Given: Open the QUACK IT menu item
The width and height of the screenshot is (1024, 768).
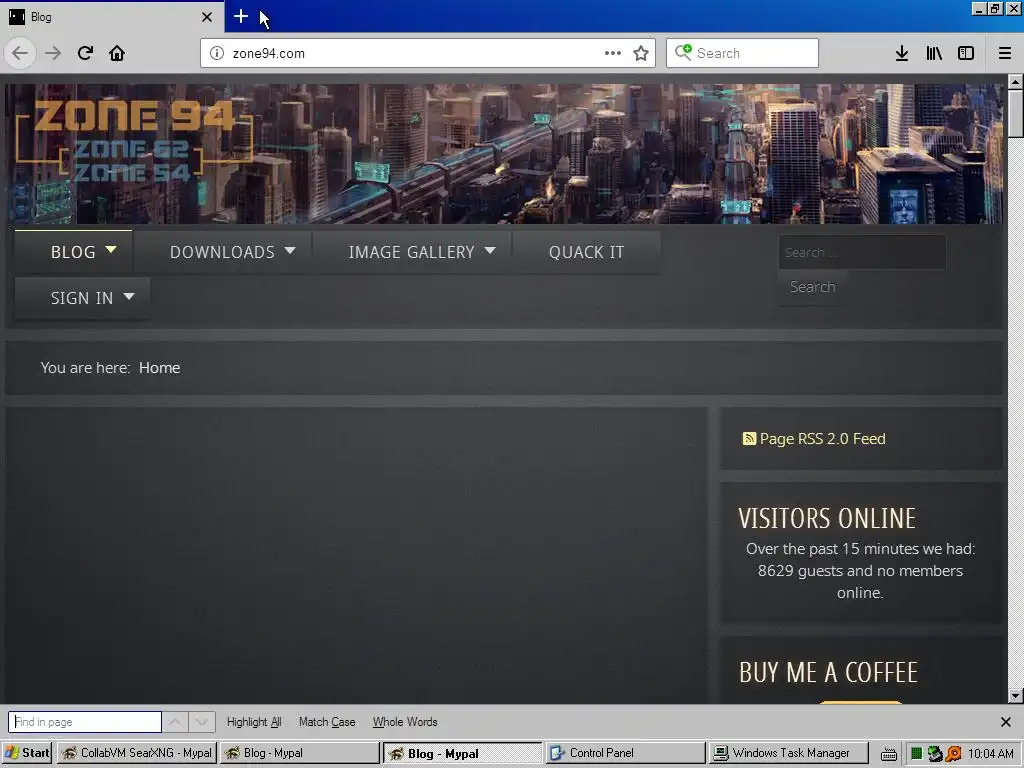Looking at the screenshot, I should click(x=586, y=252).
